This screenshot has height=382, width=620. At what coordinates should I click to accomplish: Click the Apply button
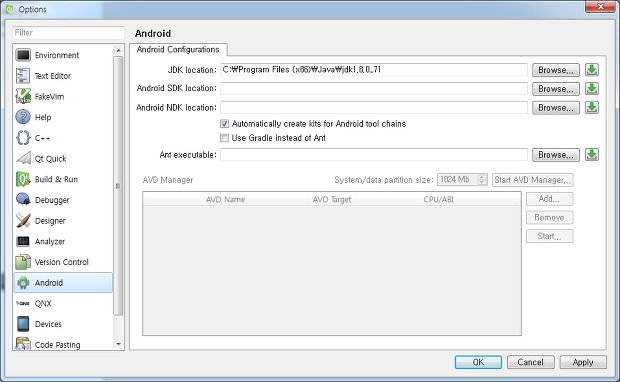pyautogui.click(x=583, y=362)
